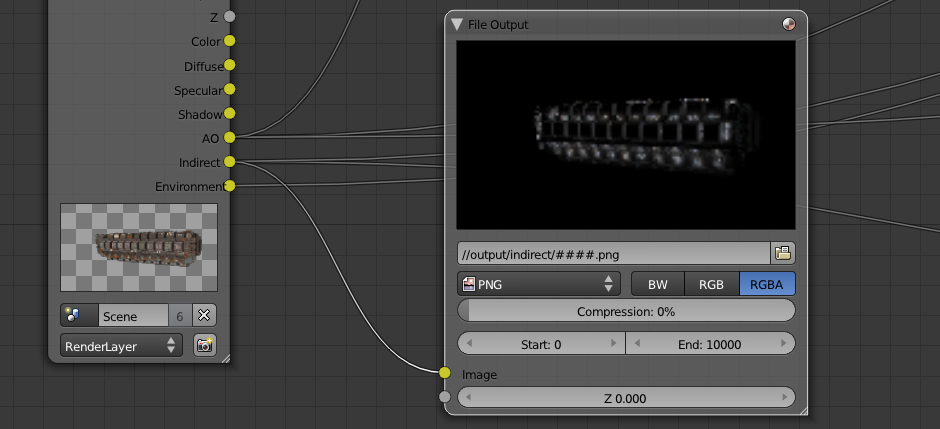Click the End: 10000 frame field

[x=711, y=344]
